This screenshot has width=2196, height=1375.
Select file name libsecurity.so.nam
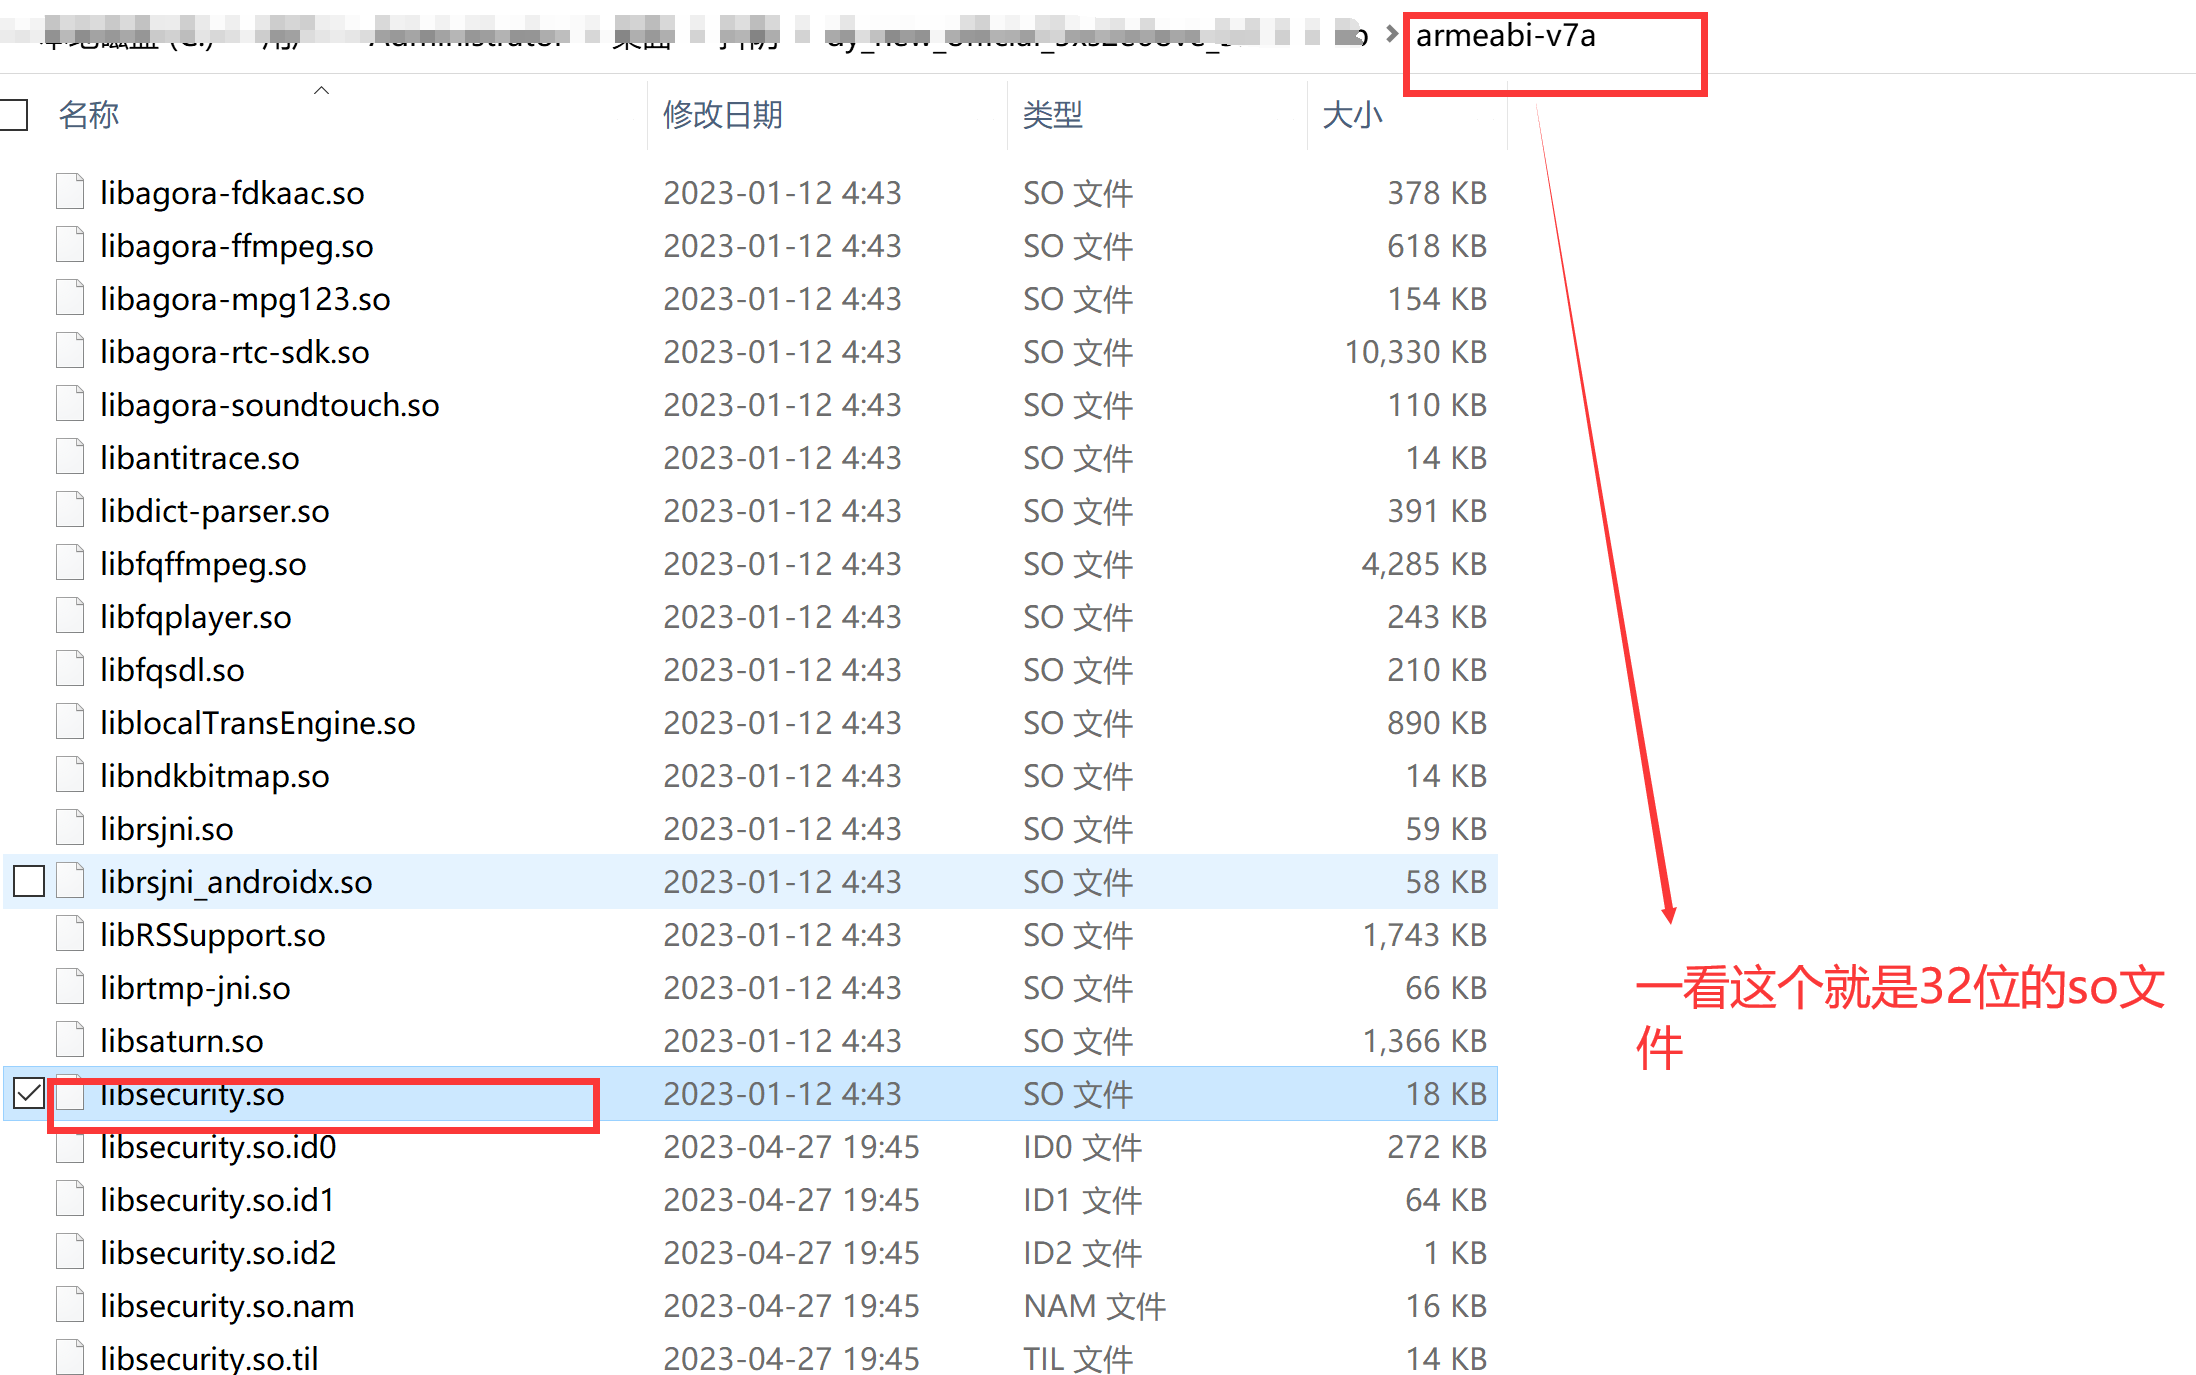[227, 1305]
